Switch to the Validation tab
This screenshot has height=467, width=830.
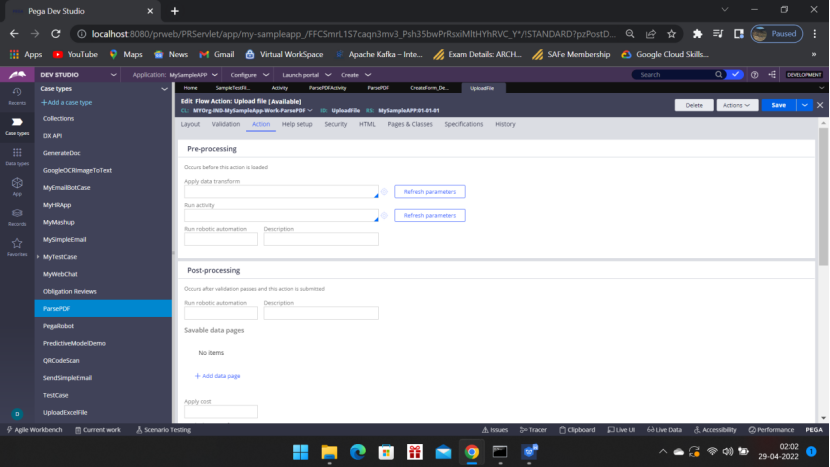click(x=225, y=124)
